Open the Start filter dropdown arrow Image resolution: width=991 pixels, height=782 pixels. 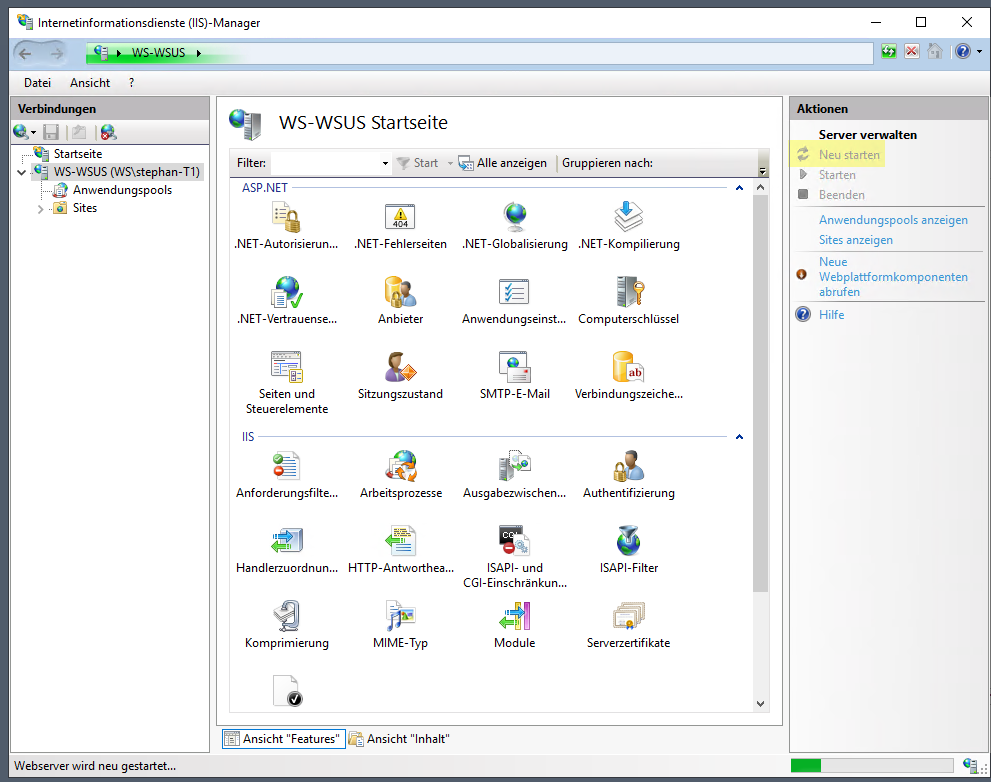[450, 163]
